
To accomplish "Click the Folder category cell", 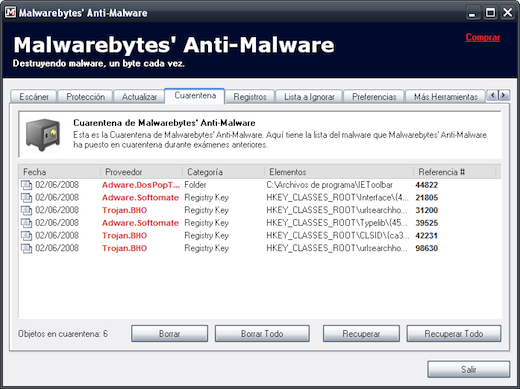I will 195,185.
